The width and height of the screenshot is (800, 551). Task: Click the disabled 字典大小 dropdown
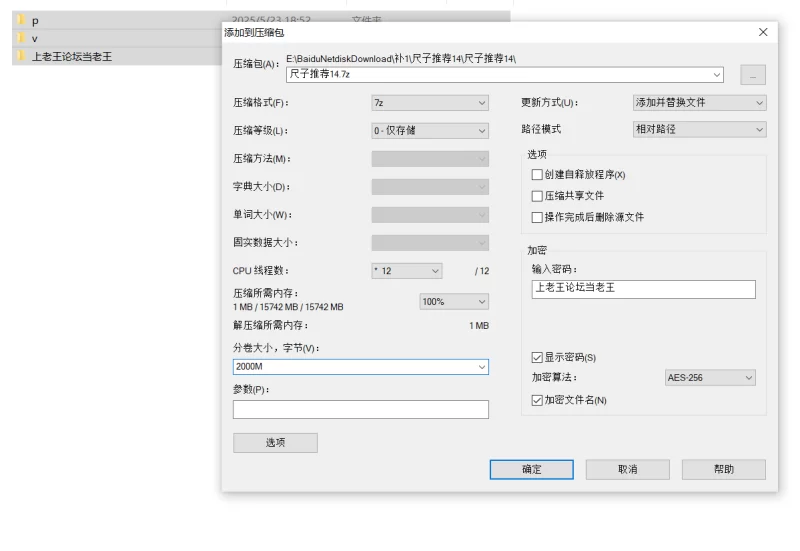click(x=430, y=187)
